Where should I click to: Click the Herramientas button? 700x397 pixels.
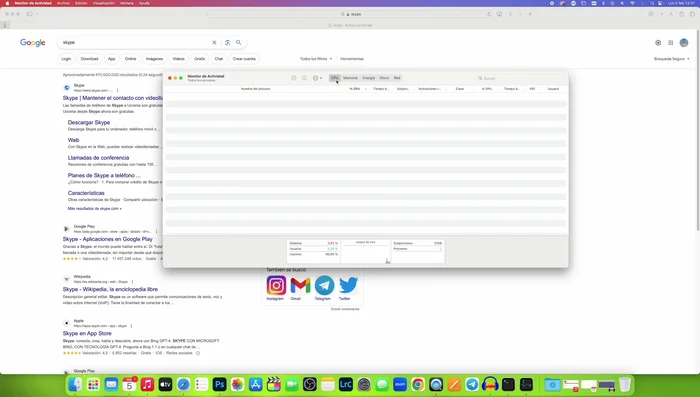[352, 59]
